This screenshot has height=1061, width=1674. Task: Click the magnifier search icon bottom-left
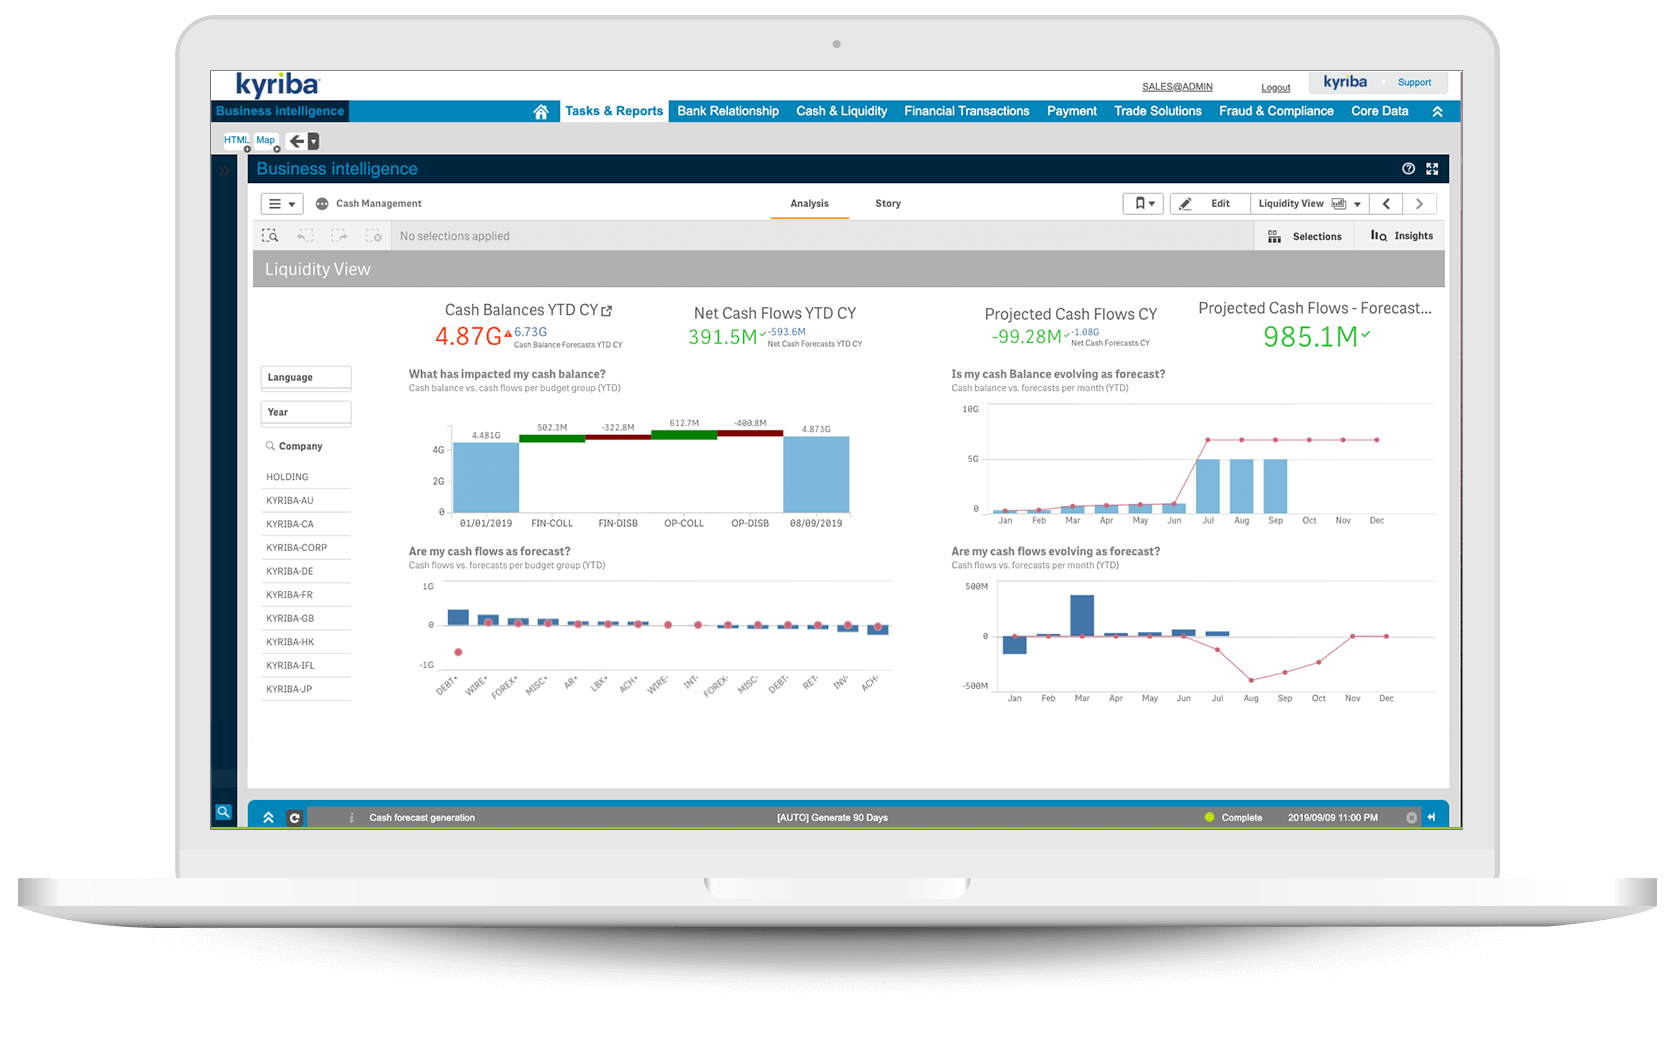click(x=224, y=812)
